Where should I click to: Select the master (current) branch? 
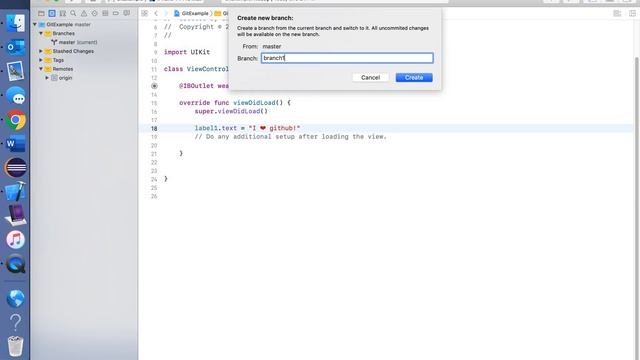tap(74, 42)
